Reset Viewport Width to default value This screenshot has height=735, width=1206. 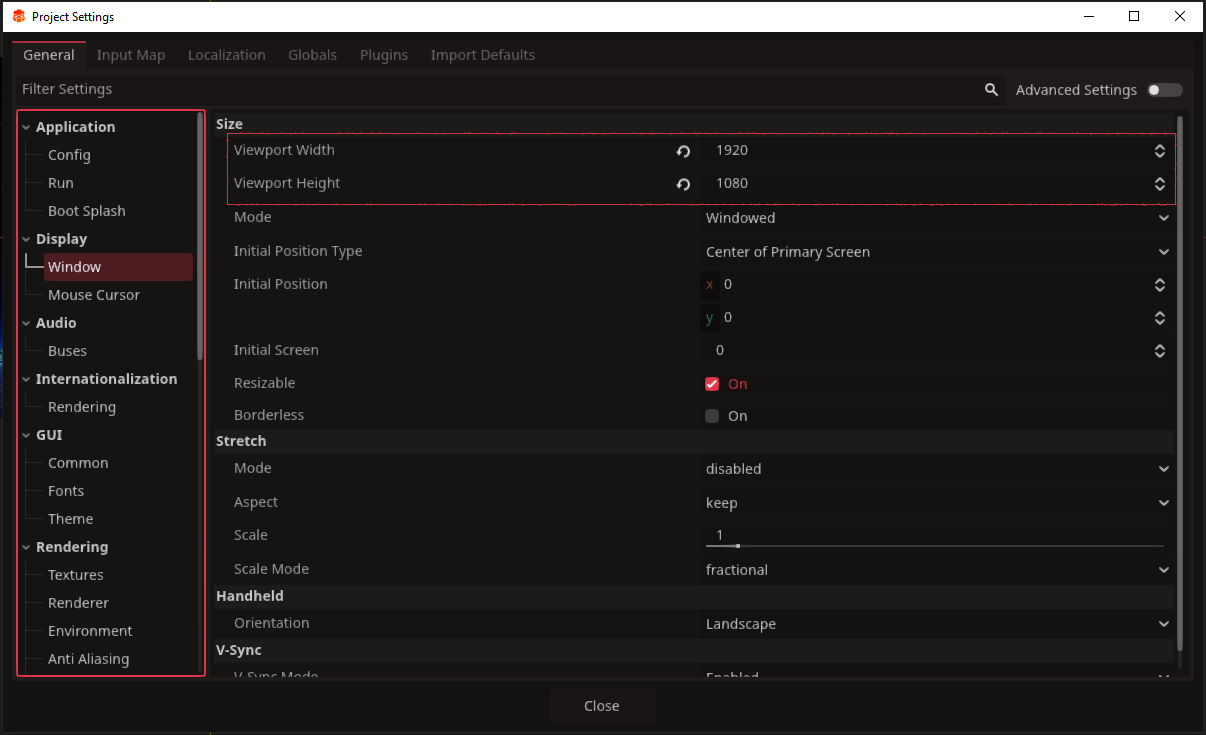click(683, 151)
